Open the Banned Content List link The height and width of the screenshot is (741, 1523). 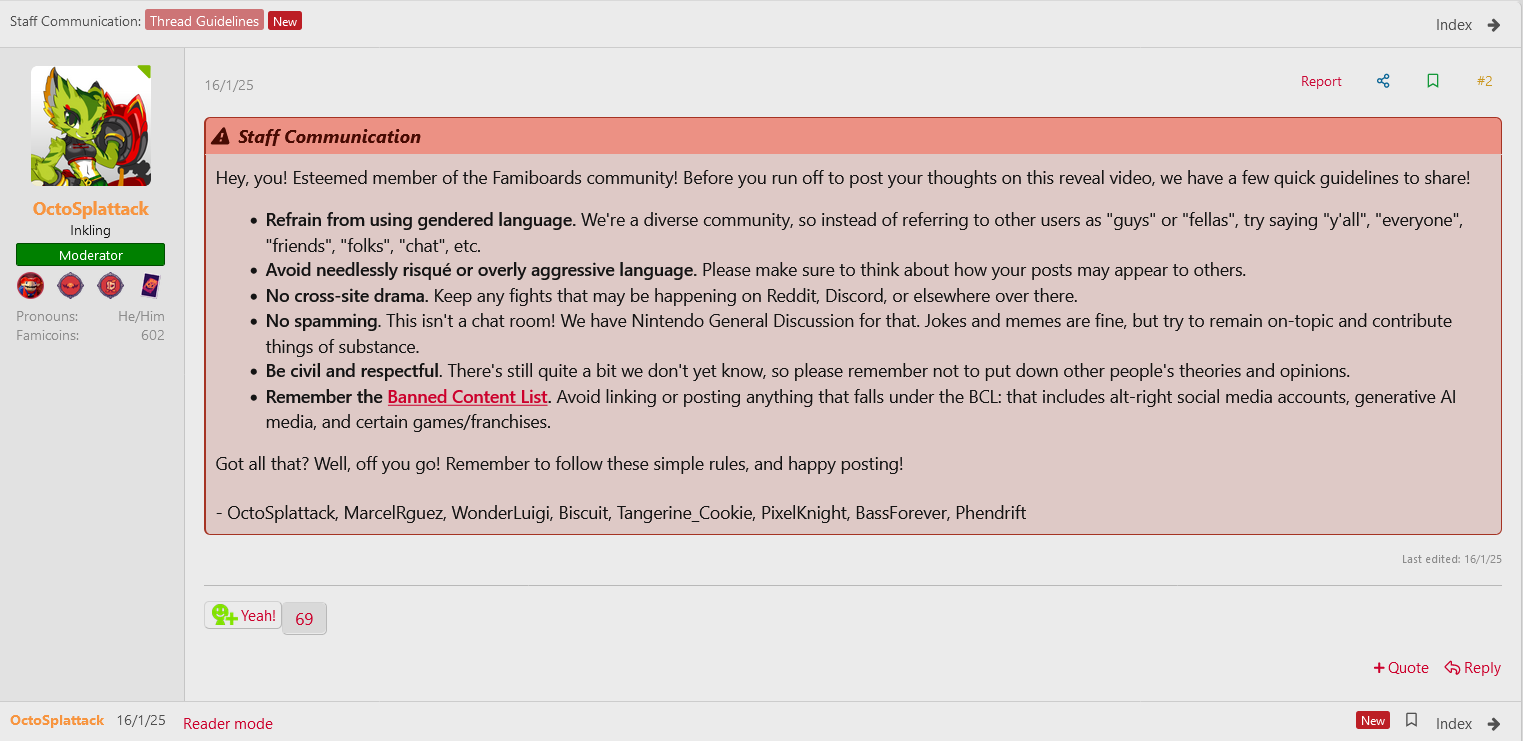pos(467,397)
